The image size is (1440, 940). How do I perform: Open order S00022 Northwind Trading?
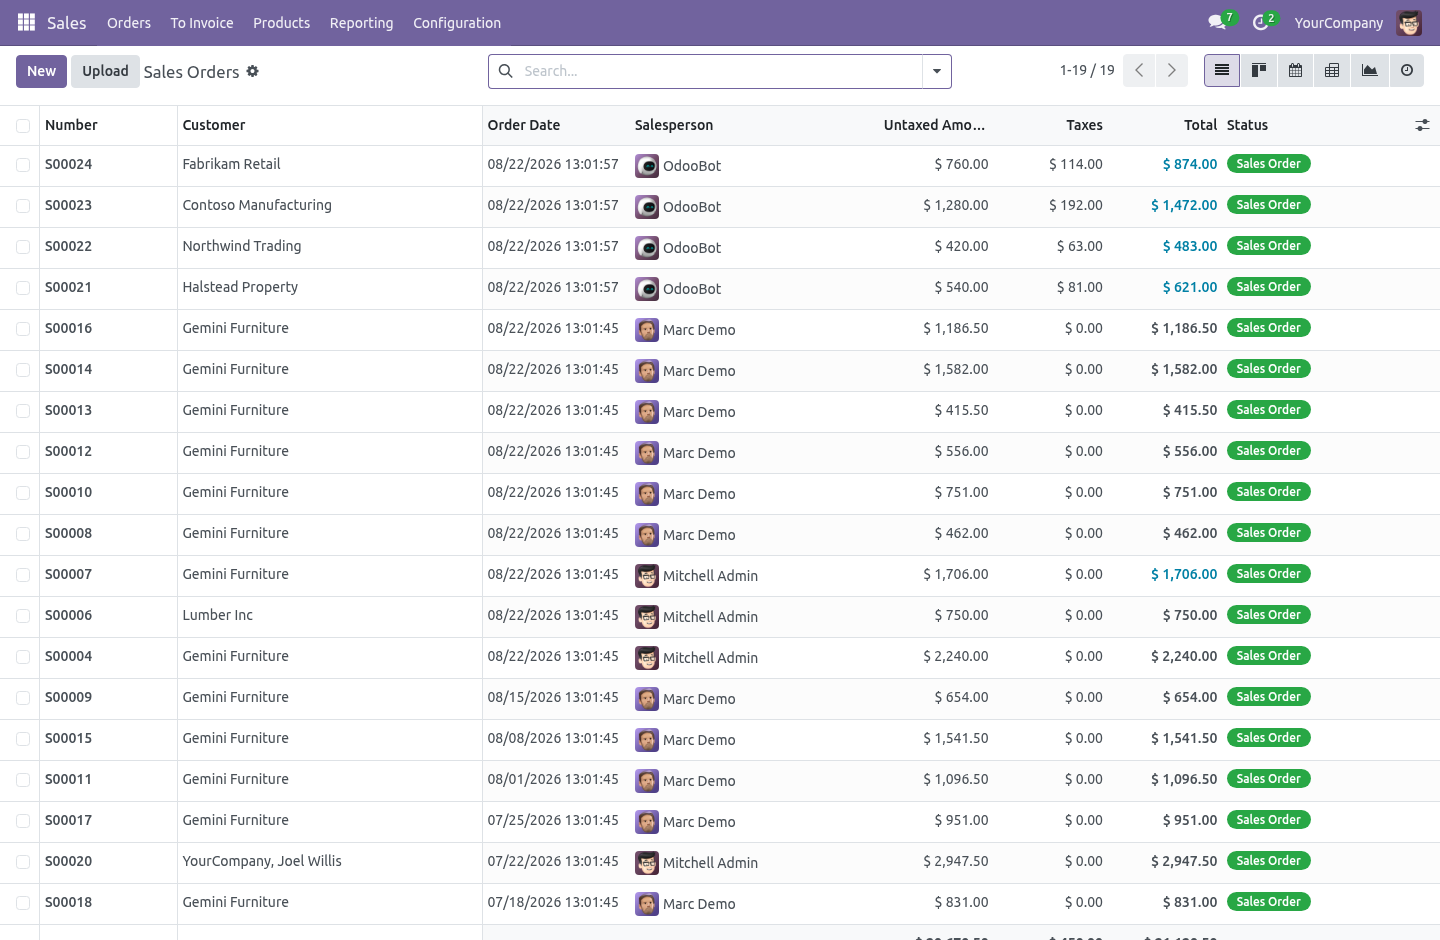click(x=720, y=247)
